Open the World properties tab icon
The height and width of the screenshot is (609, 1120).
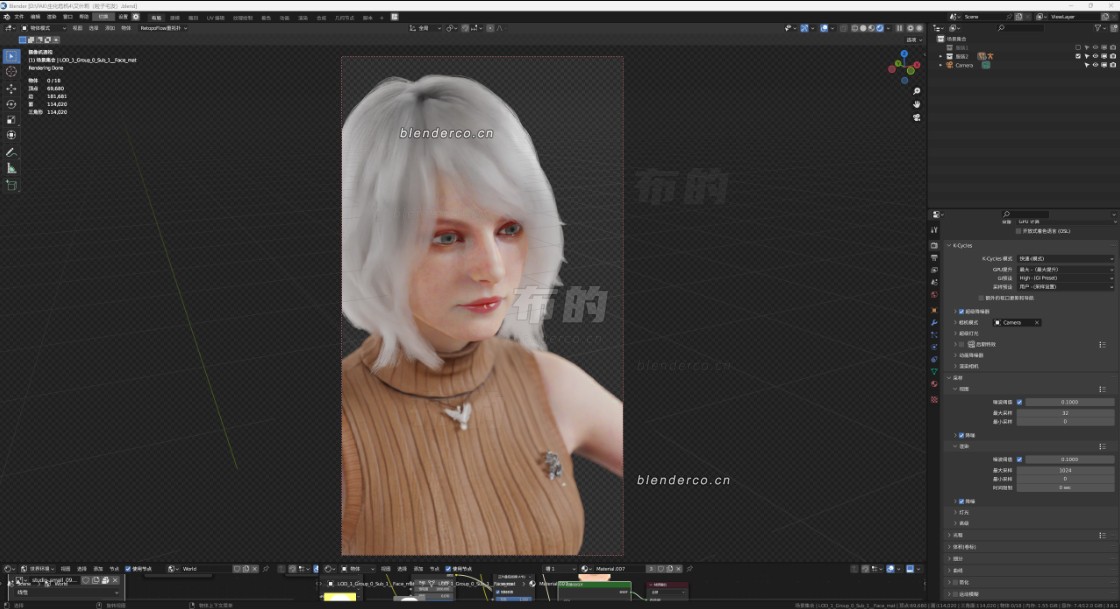(934, 295)
